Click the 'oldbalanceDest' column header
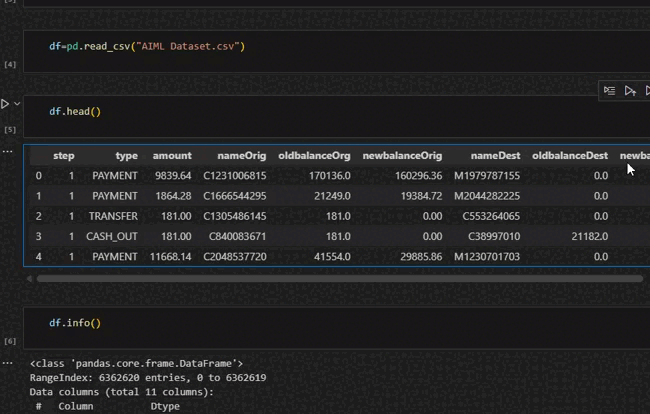The image size is (650, 414). tap(570, 156)
